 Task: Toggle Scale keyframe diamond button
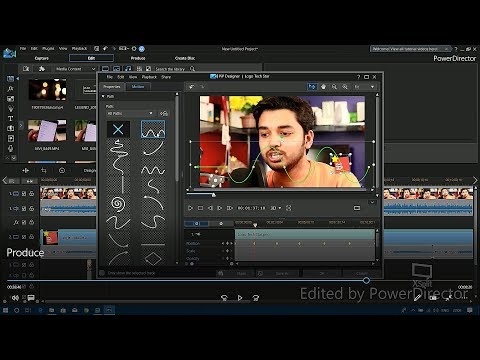pyautogui.click(x=227, y=251)
